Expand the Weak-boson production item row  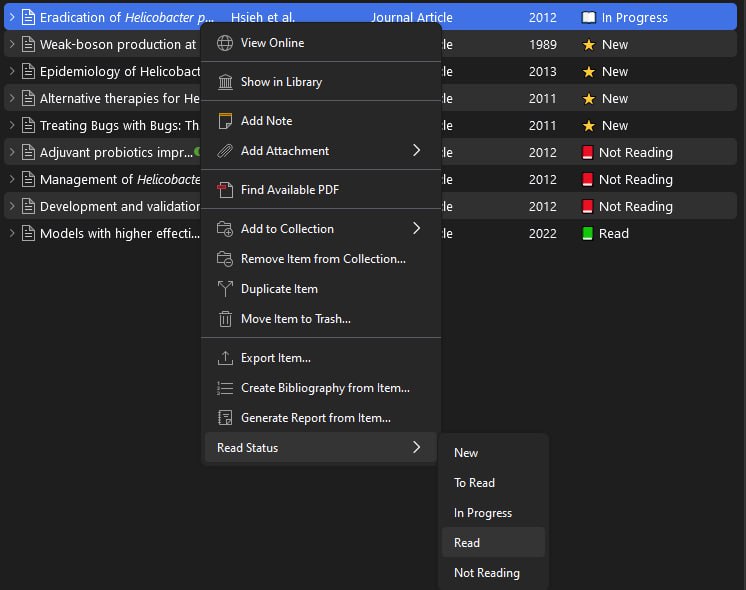[x=12, y=45]
